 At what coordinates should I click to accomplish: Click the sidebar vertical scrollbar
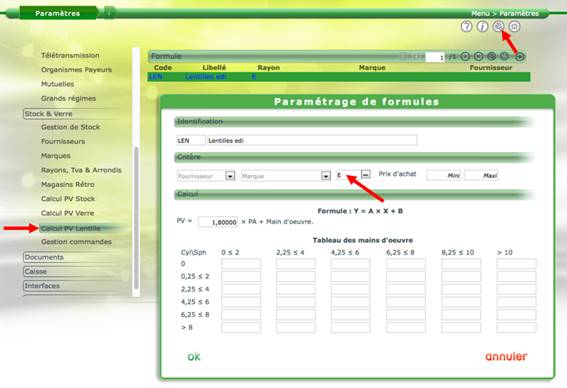[x=136, y=218]
